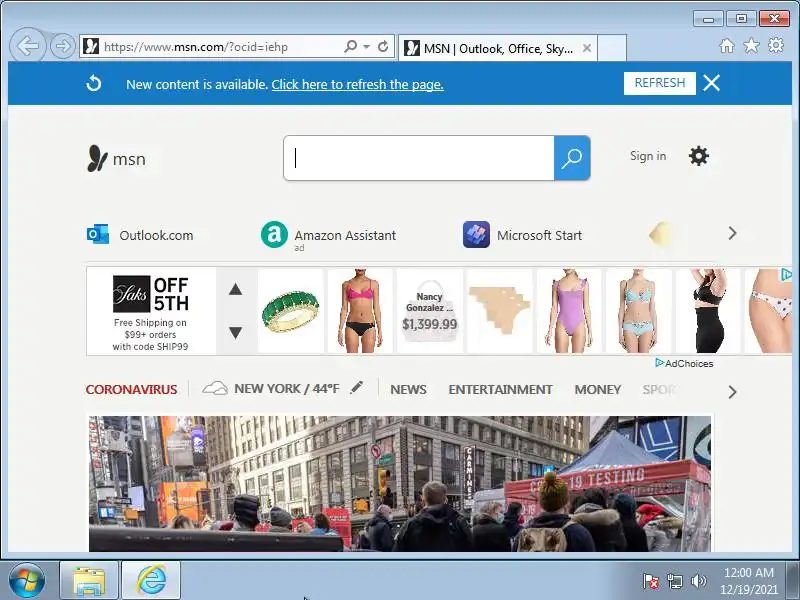Open the NEWS section
The height and width of the screenshot is (600, 800).
[x=408, y=389]
